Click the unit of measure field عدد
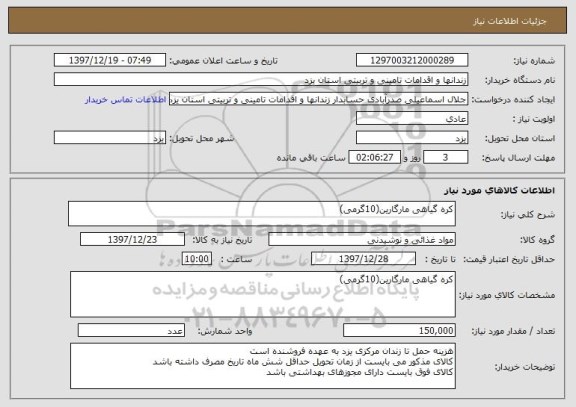 (131, 331)
